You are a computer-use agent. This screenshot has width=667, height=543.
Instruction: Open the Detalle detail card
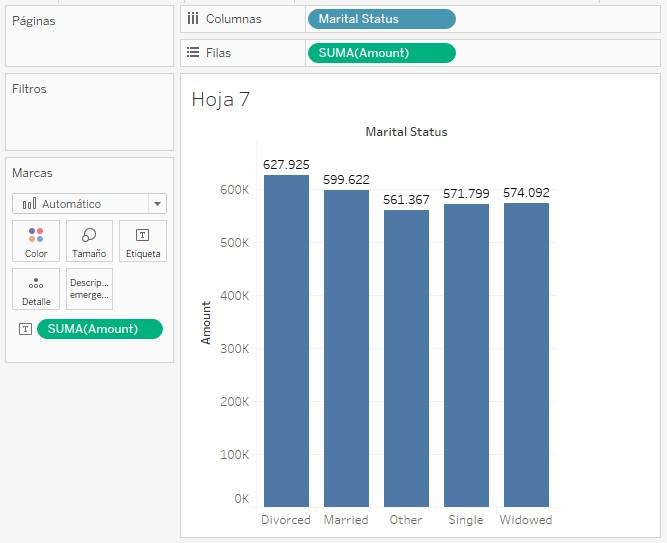click(x=36, y=289)
